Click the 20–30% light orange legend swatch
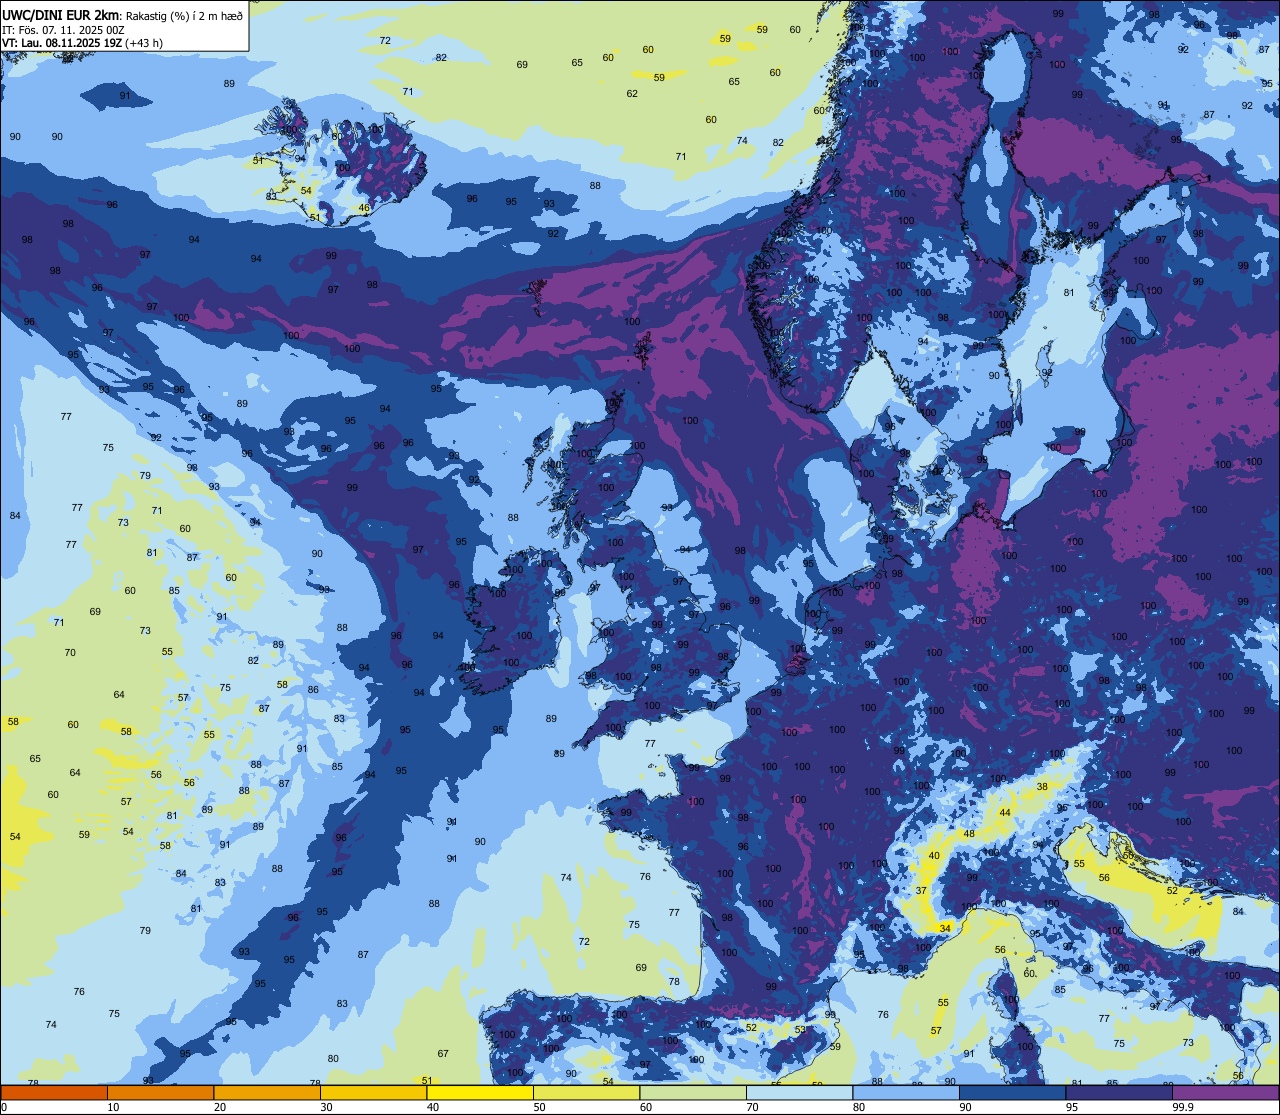Screen dimensions: 1280x1115 [267, 1093]
